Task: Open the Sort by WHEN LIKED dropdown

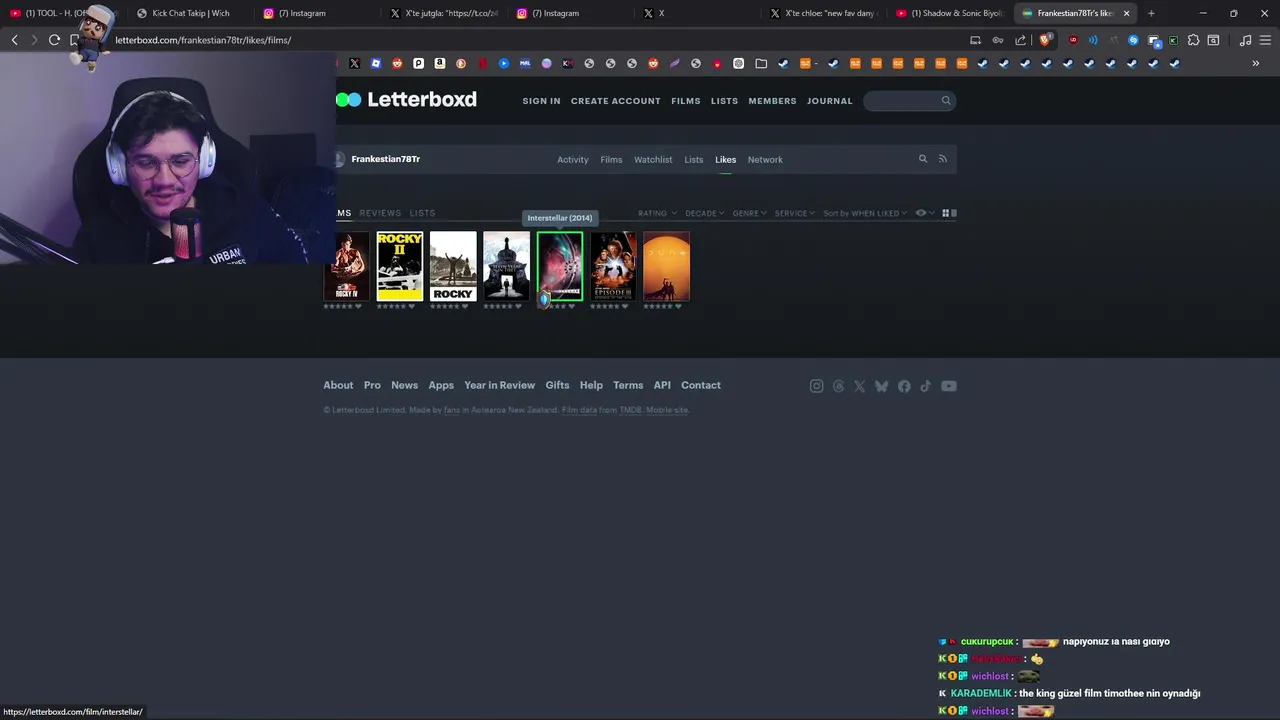Action: click(865, 213)
